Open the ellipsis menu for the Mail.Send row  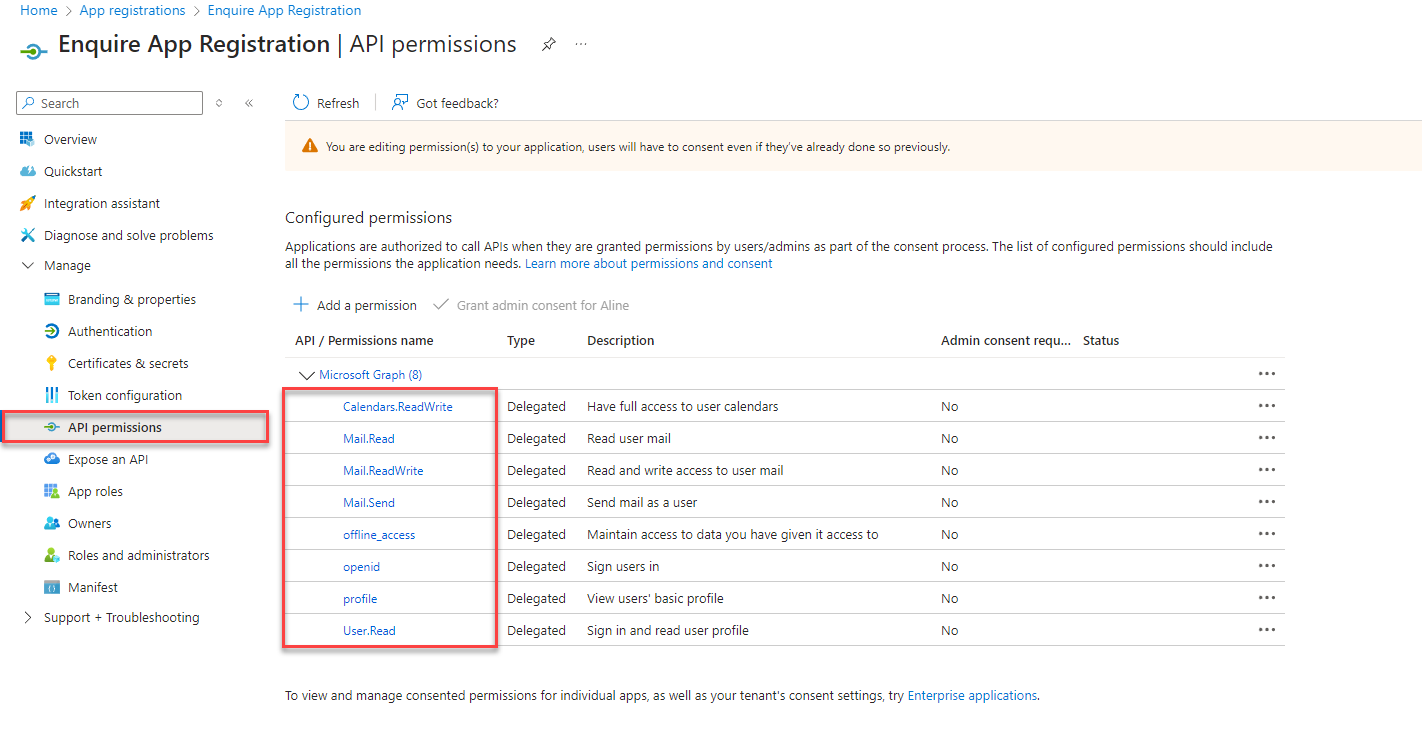tap(1267, 502)
